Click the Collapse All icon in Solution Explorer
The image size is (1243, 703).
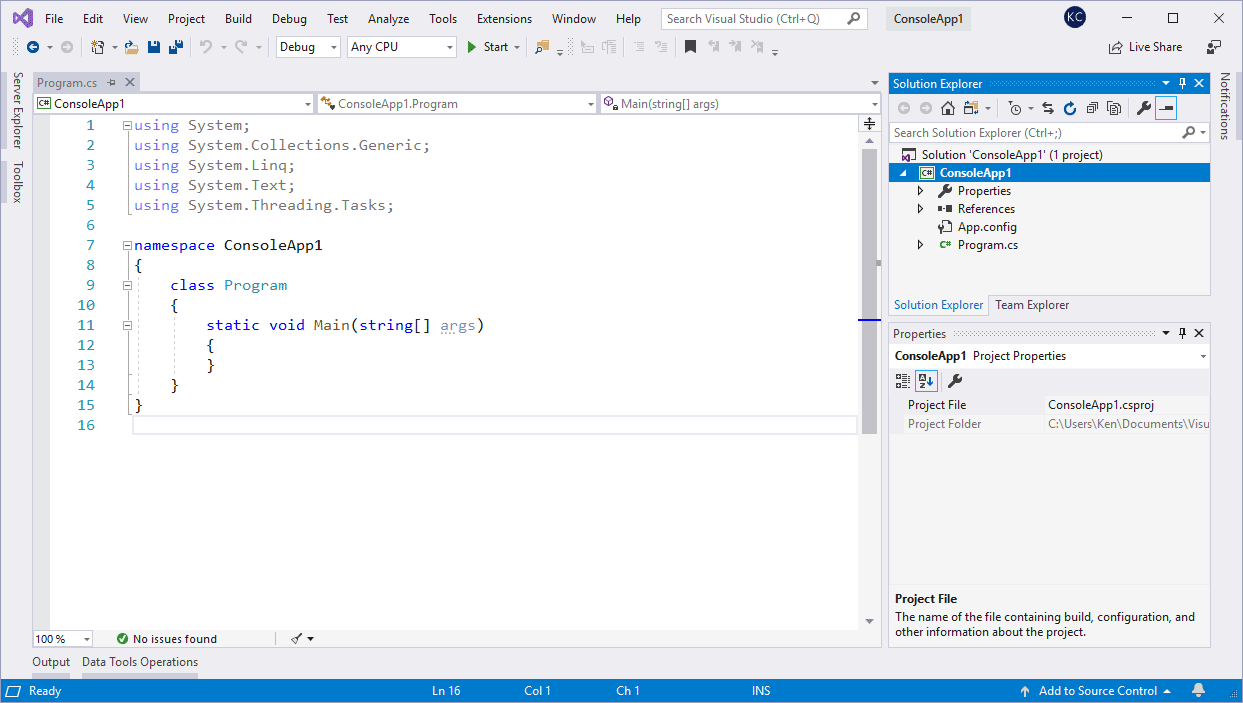point(1092,108)
